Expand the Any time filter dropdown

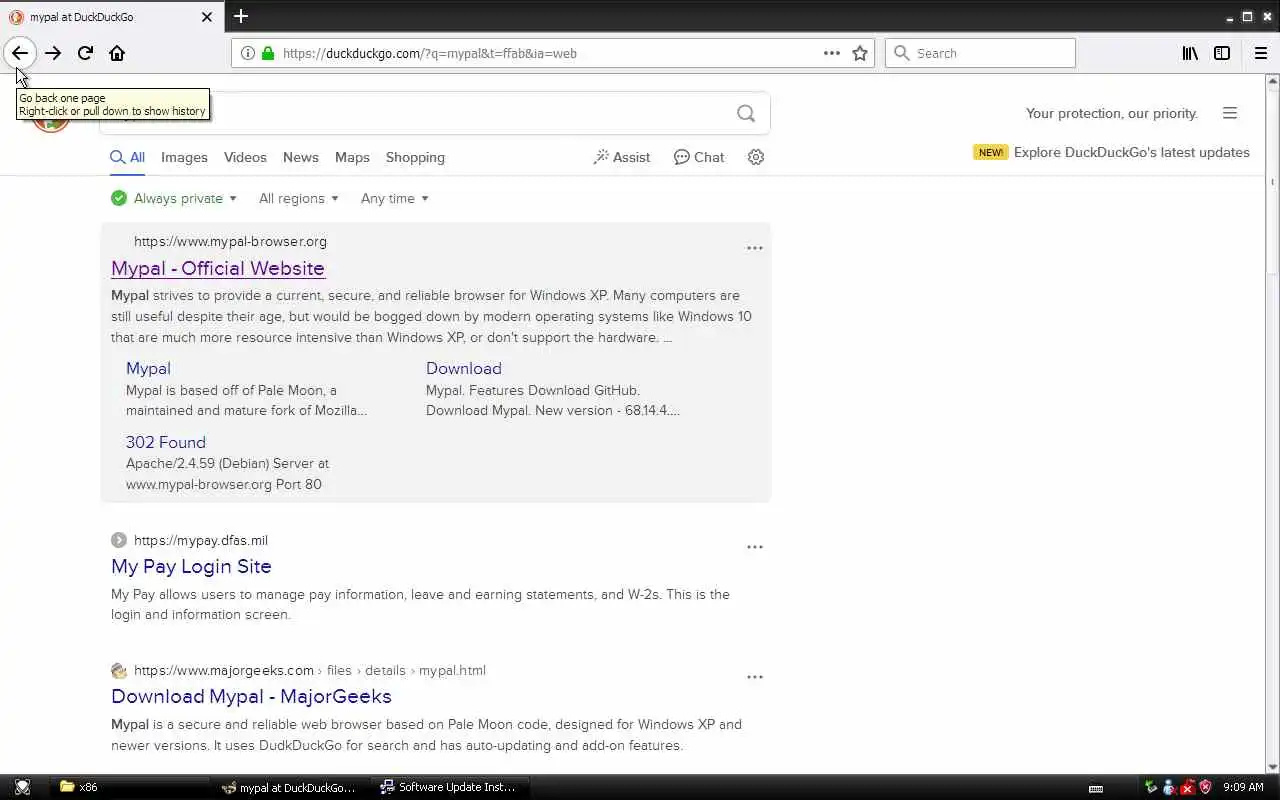394,198
